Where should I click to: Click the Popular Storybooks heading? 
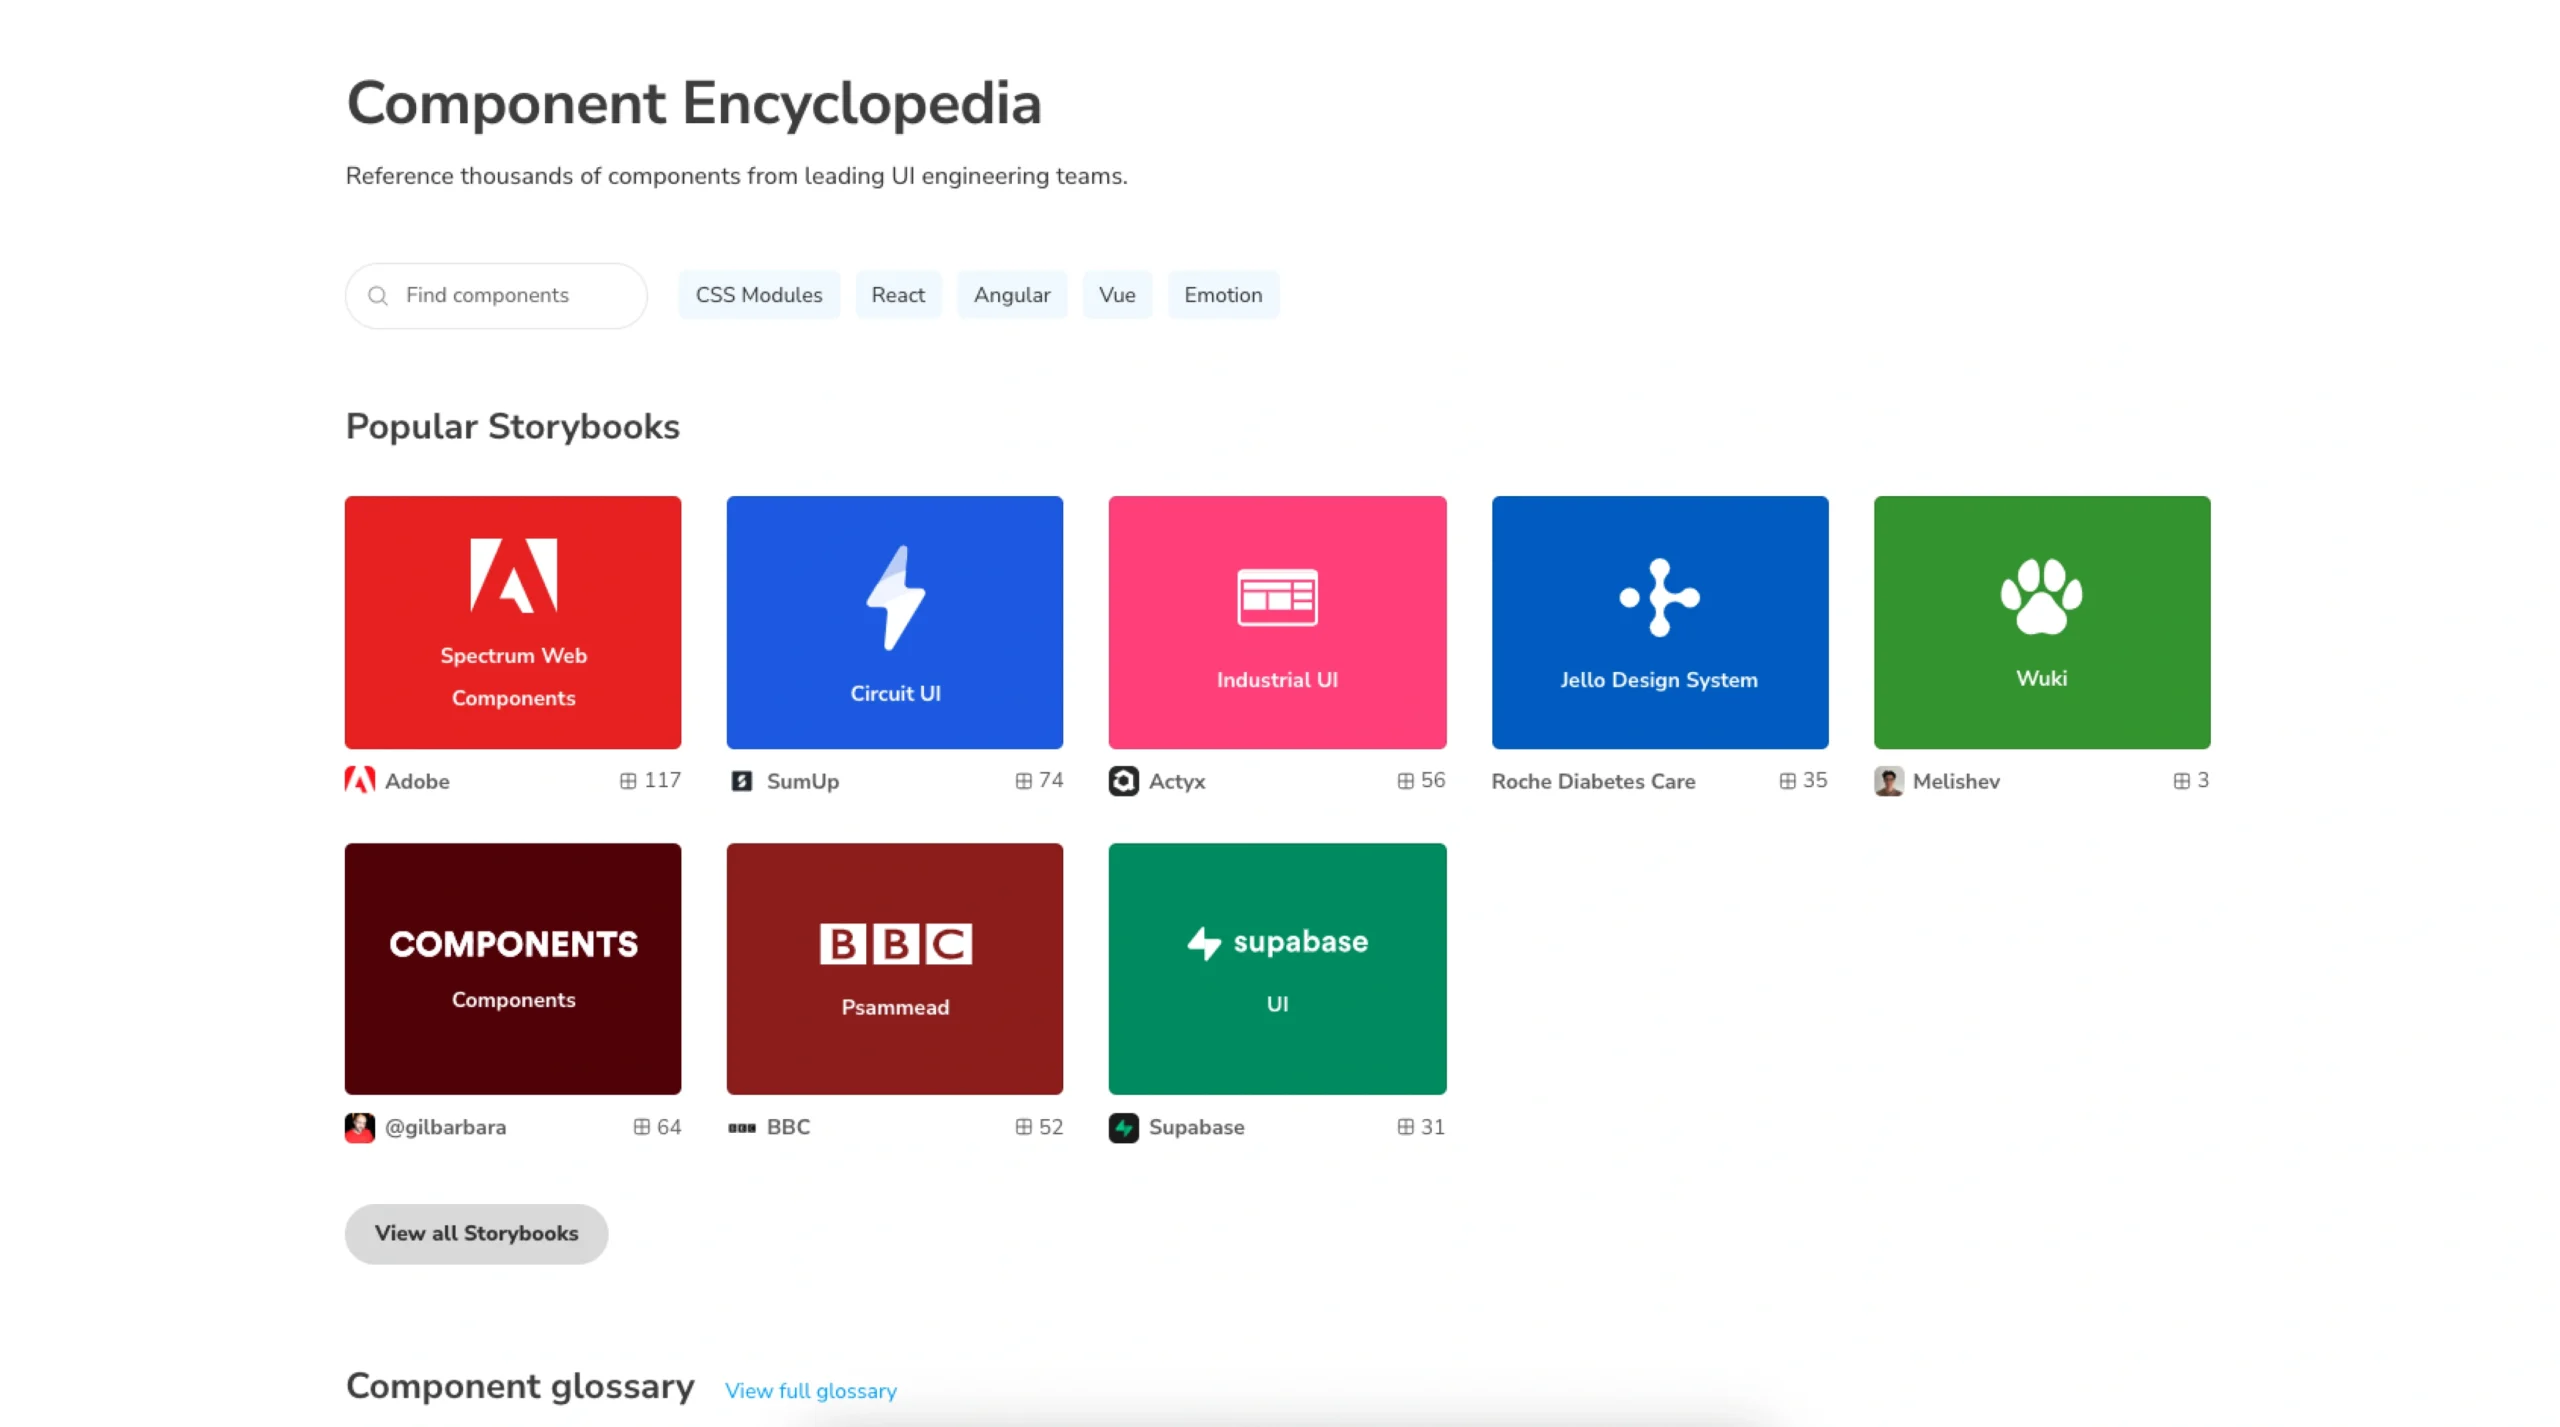tap(512, 427)
